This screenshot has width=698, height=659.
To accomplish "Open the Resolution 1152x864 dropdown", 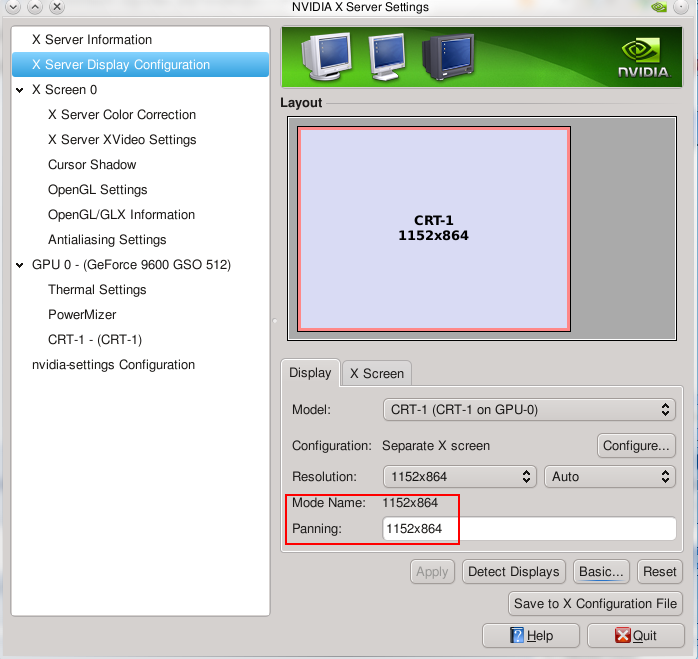I will click(x=460, y=477).
